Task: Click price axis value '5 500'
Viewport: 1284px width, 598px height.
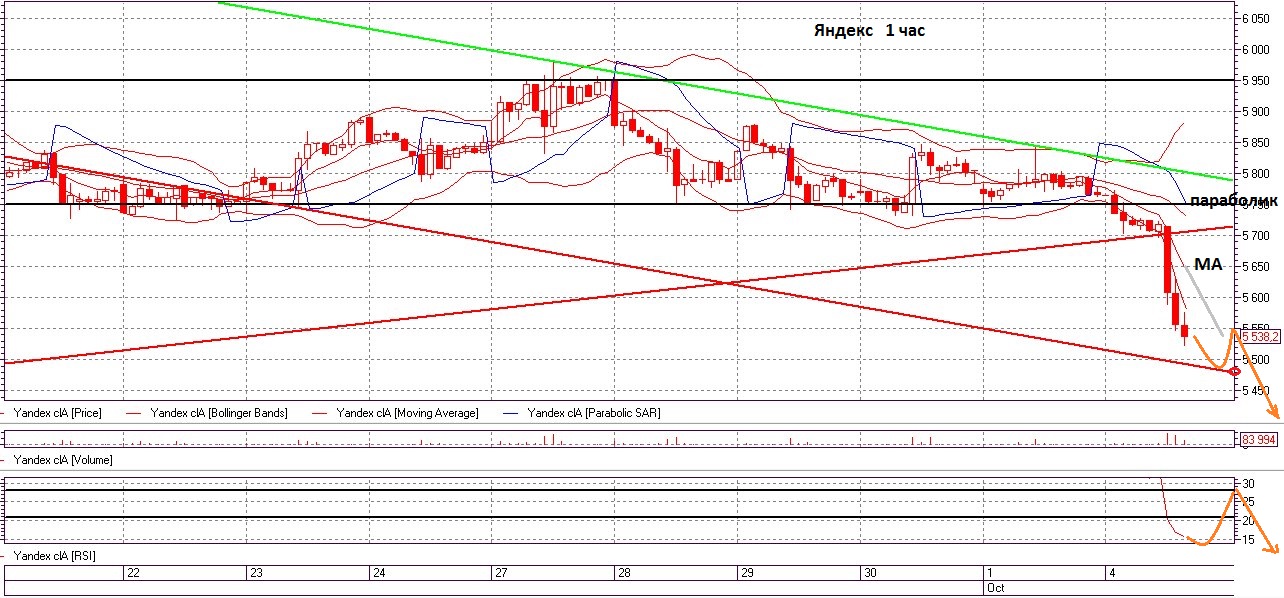Action: click(x=1256, y=360)
